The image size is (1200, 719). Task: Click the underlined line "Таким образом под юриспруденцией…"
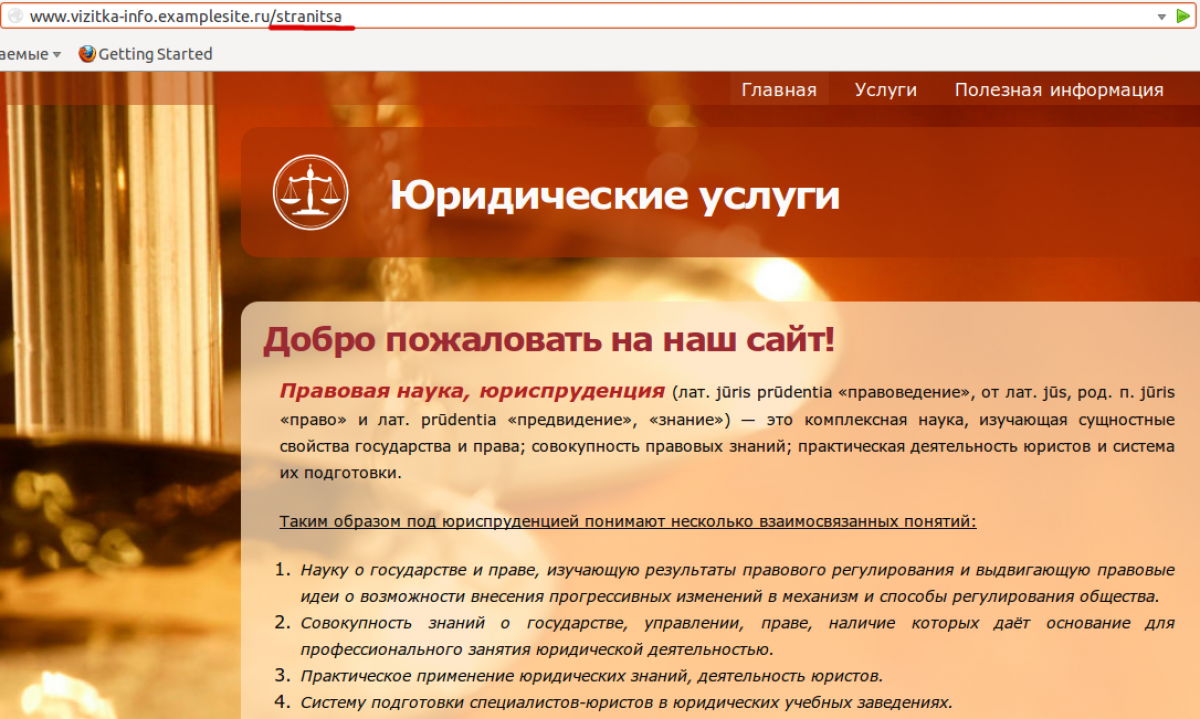[x=628, y=521]
